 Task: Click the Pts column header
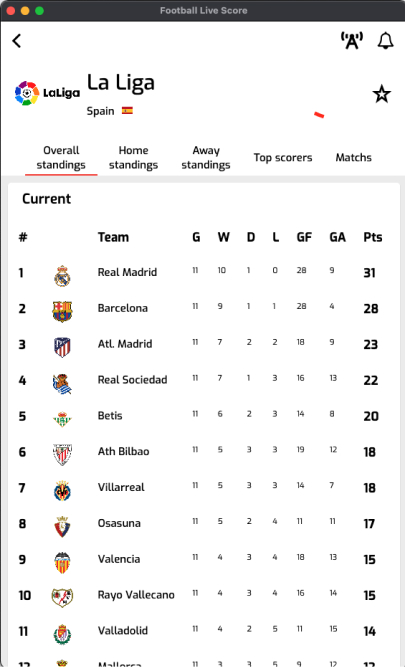coord(373,237)
